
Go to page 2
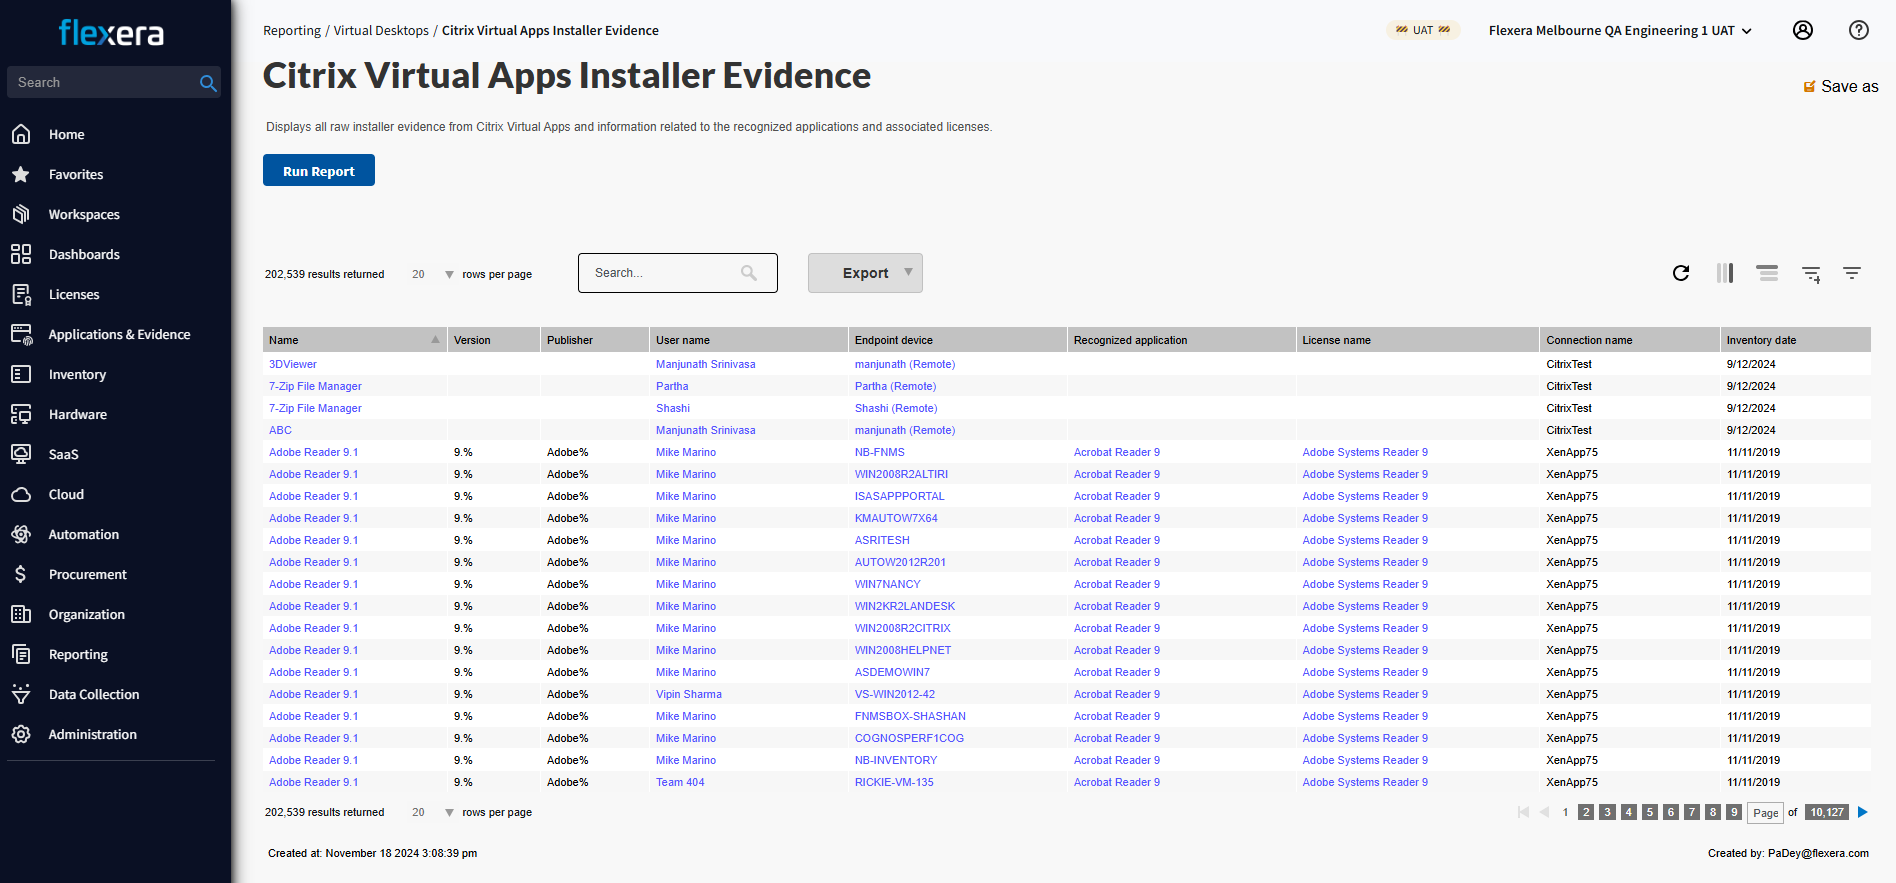click(1586, 812)
